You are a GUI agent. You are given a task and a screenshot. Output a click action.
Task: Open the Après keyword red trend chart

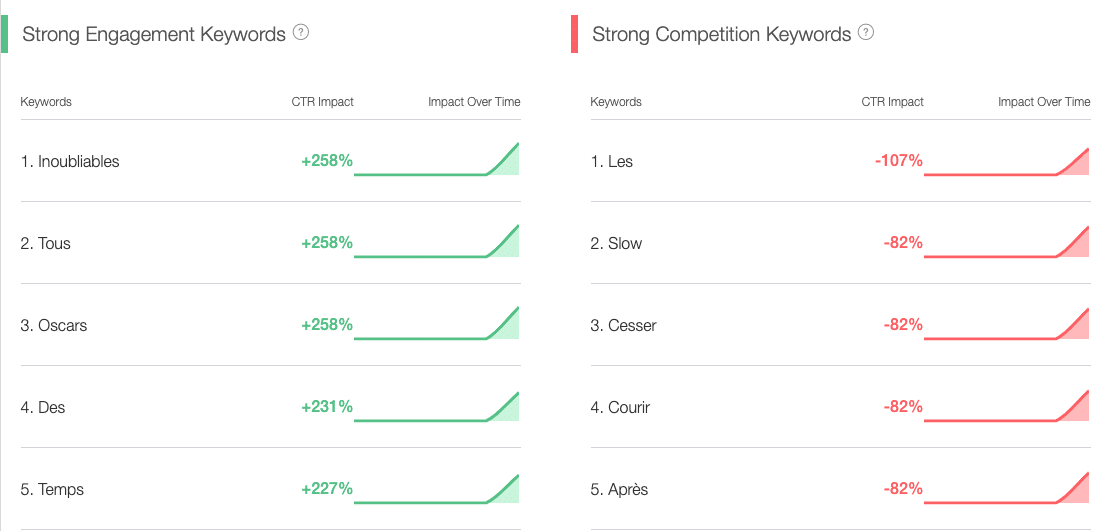[x=1007, y=488]
